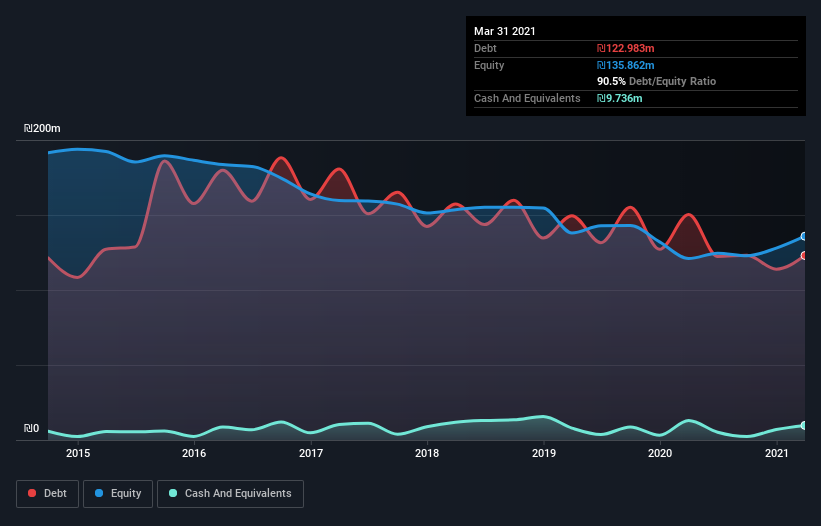Select the 2019 x-axis label
The image size is (821, 526).
click(x=544, y=453)
